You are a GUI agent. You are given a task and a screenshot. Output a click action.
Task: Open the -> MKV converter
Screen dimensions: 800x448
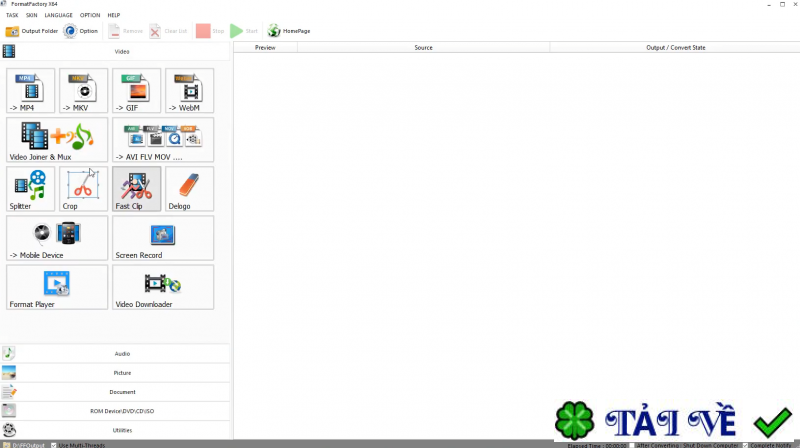(84, 90)
